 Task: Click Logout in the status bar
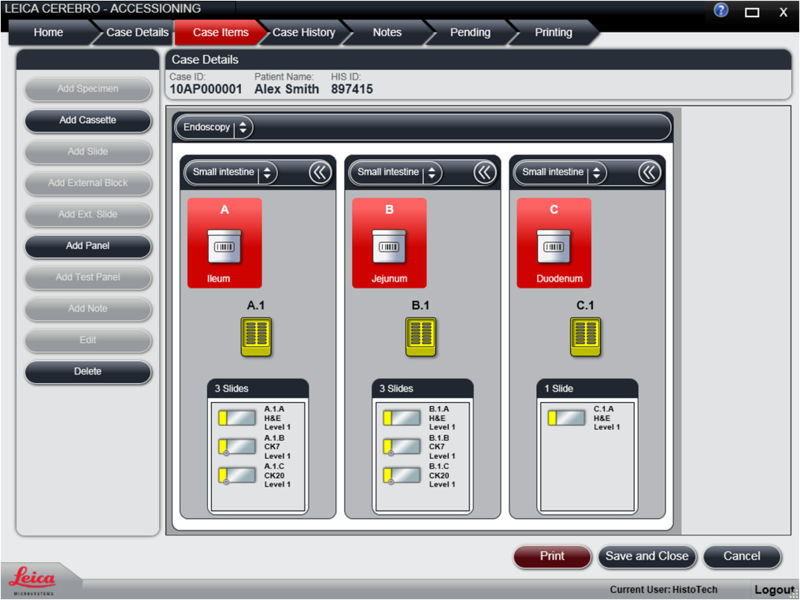pos(773,590)
